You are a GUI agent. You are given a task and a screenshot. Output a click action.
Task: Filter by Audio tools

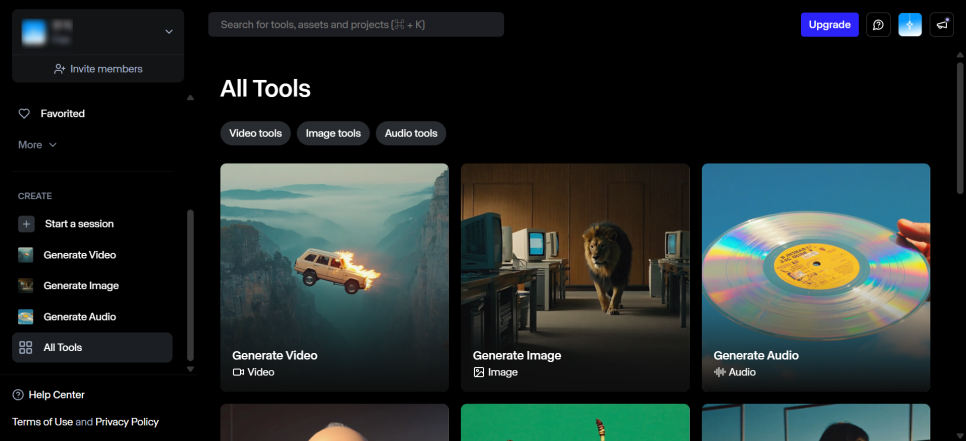coord(411,133)
